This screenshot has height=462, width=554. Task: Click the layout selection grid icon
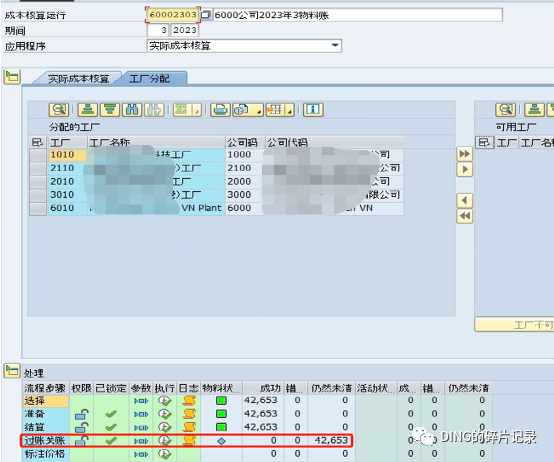(276, 110)
